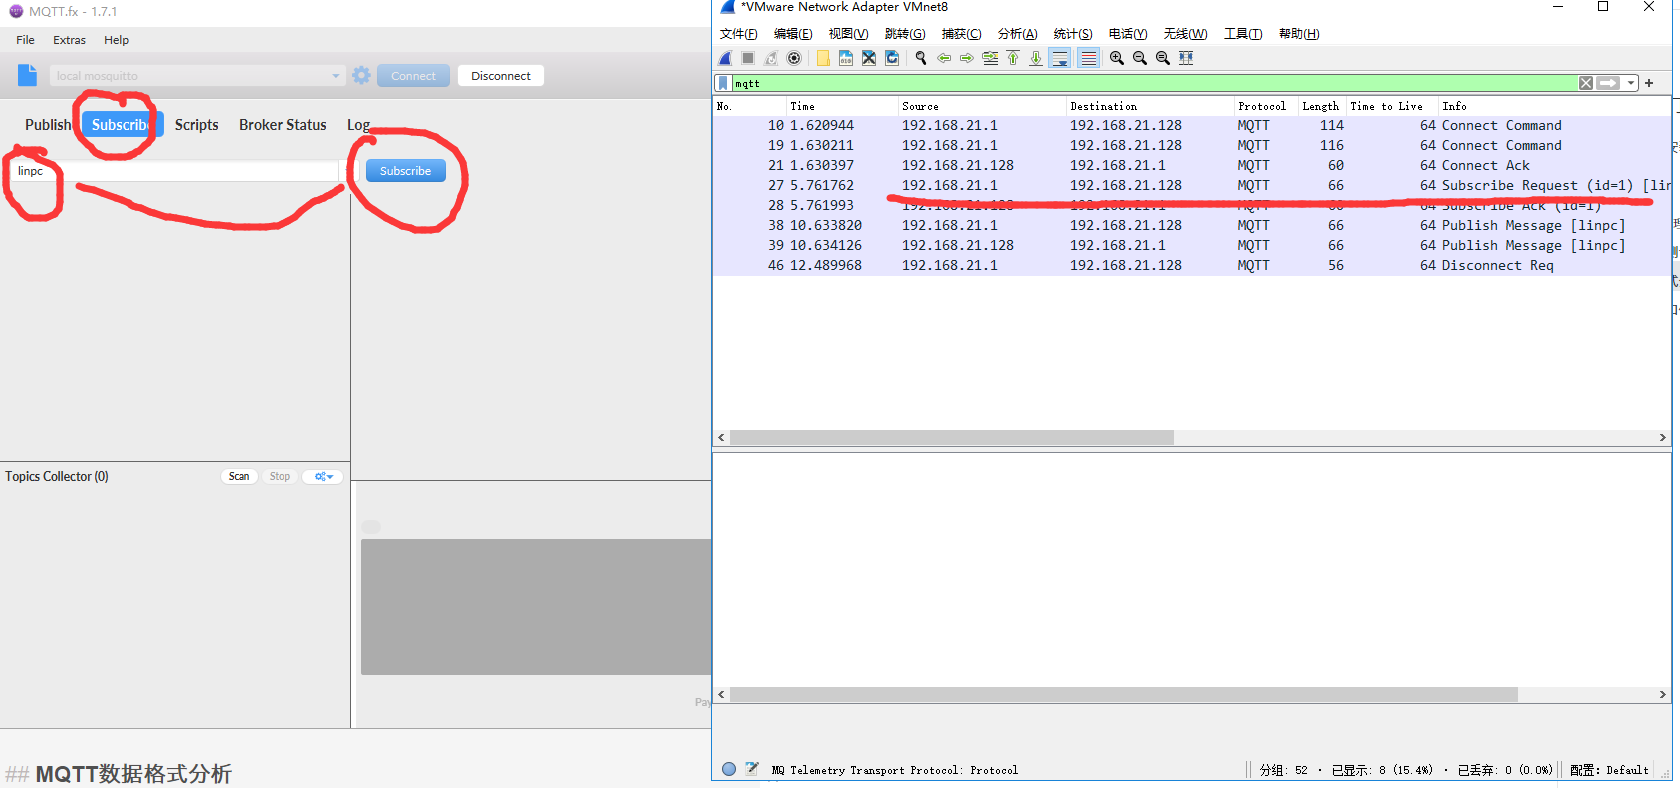
Task: Click Stop in Topics Collector
Action: pos(280,477)
